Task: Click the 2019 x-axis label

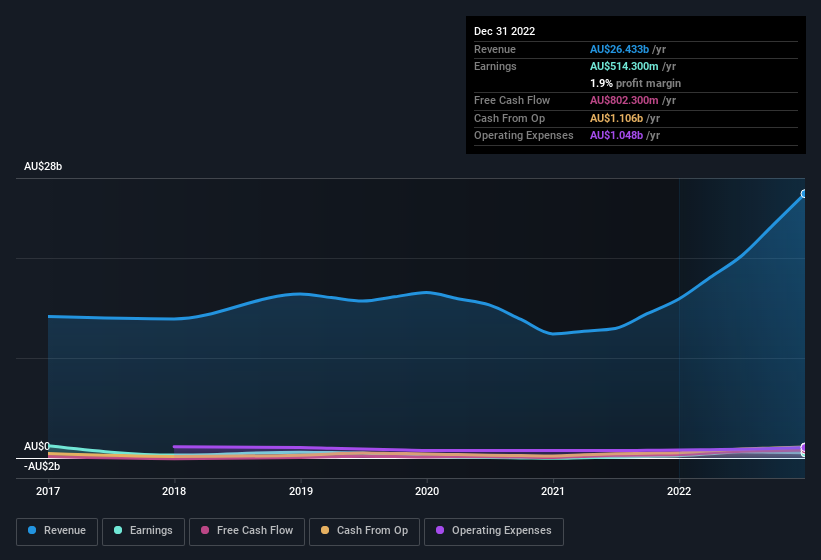Action: coord(301,491)
